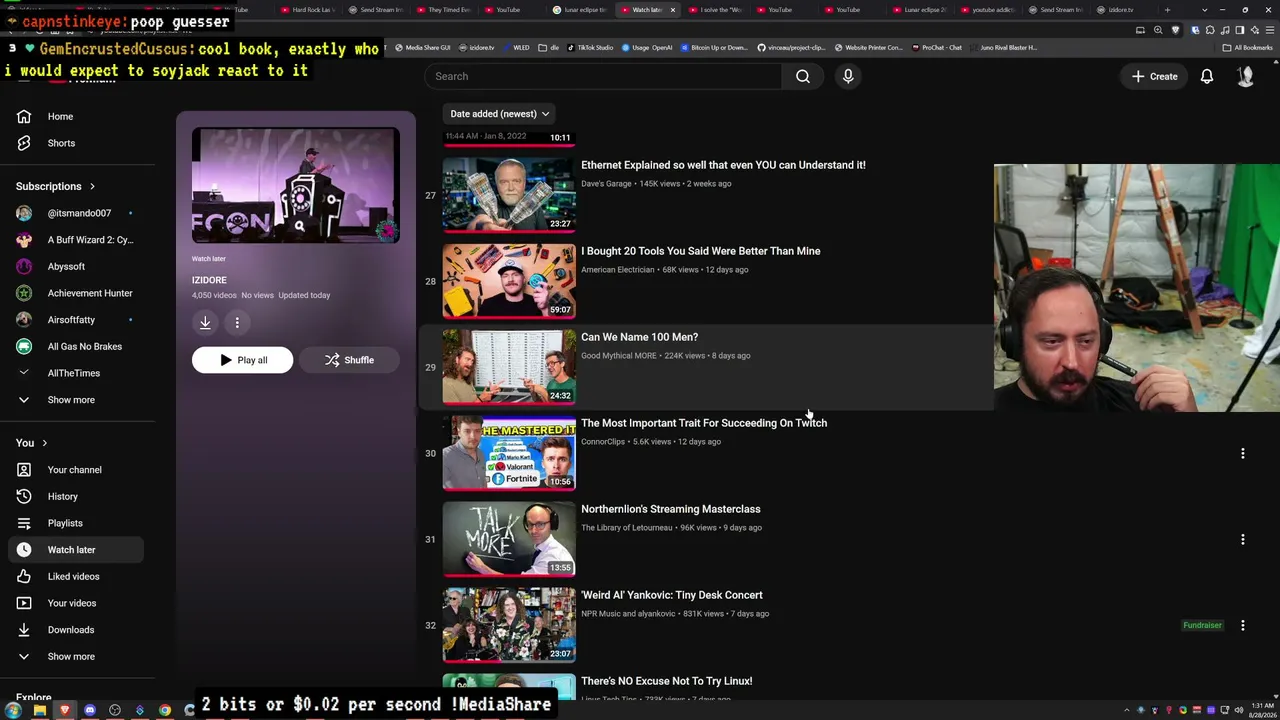Open more actions for Weird Al concert

1243,625
